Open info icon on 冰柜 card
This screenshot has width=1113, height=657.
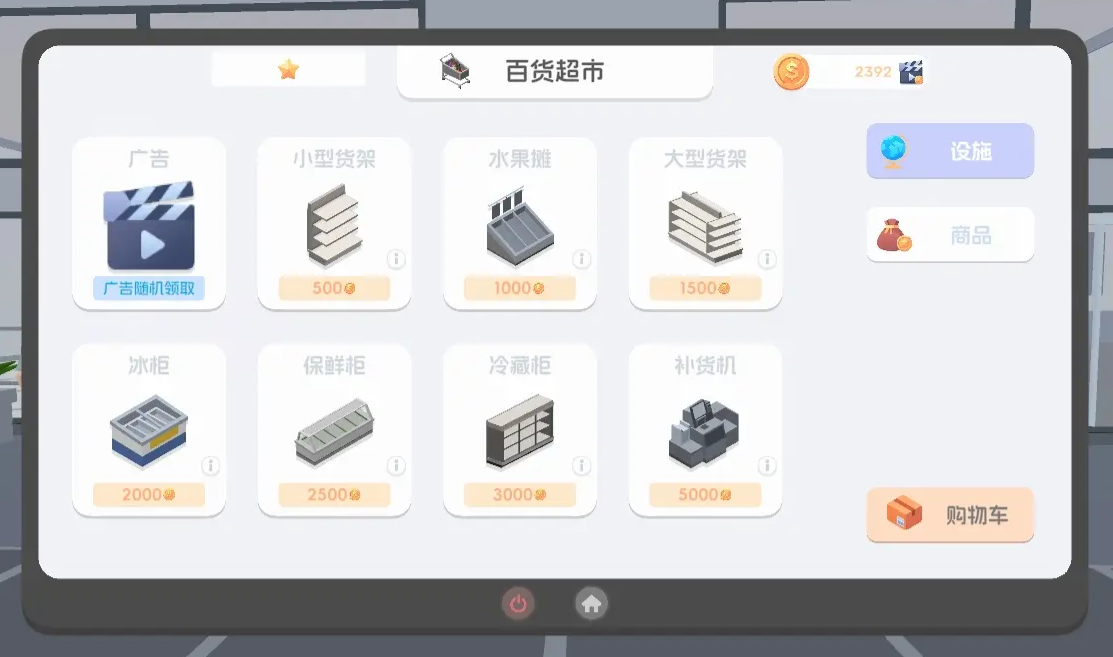pos(210,465)
